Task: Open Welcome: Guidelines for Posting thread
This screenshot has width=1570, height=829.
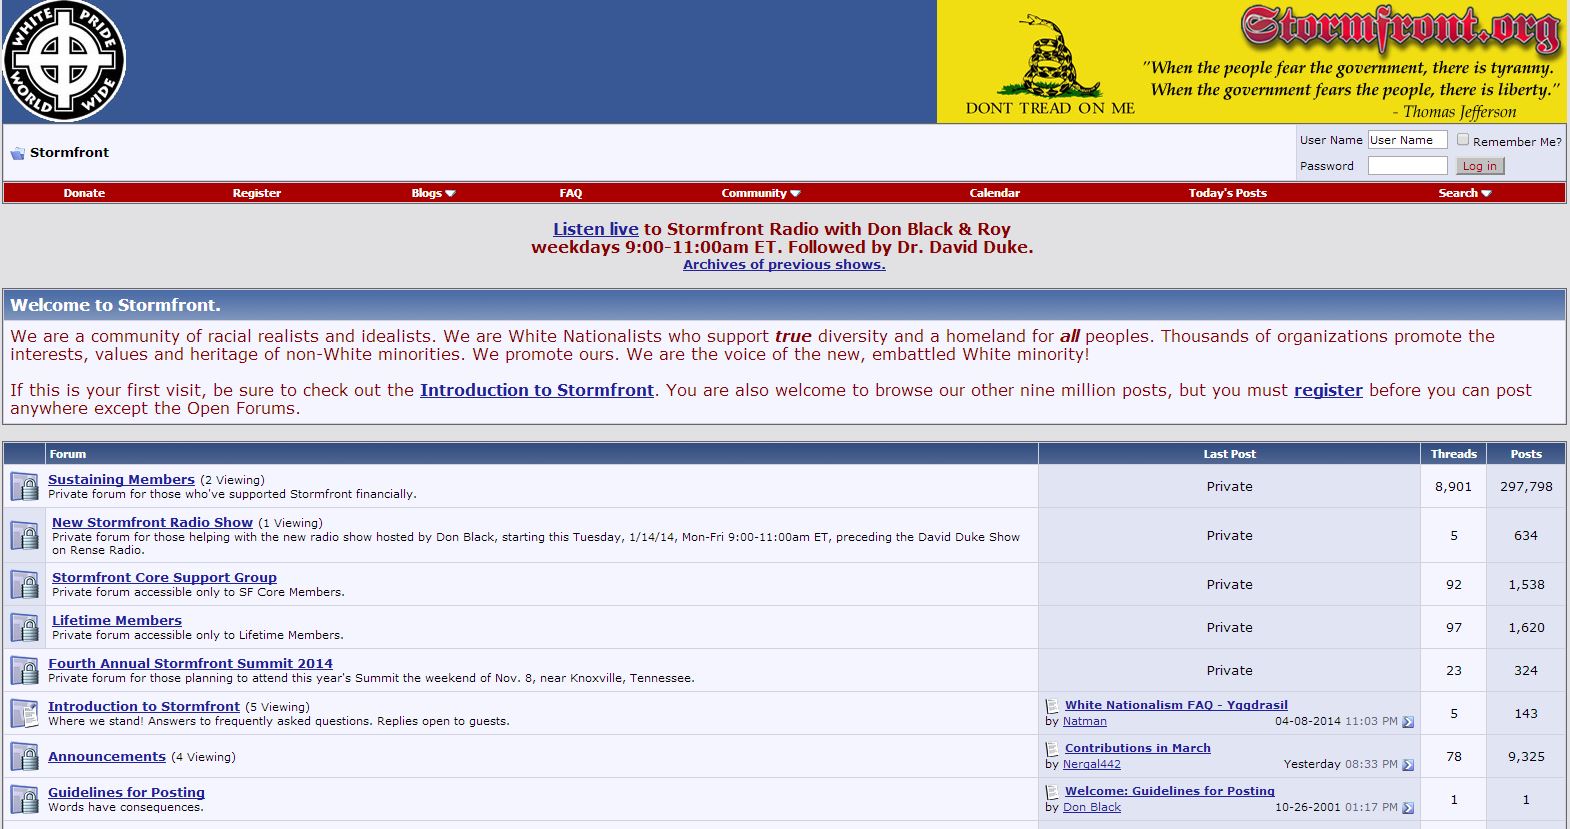Action: 1170,791
